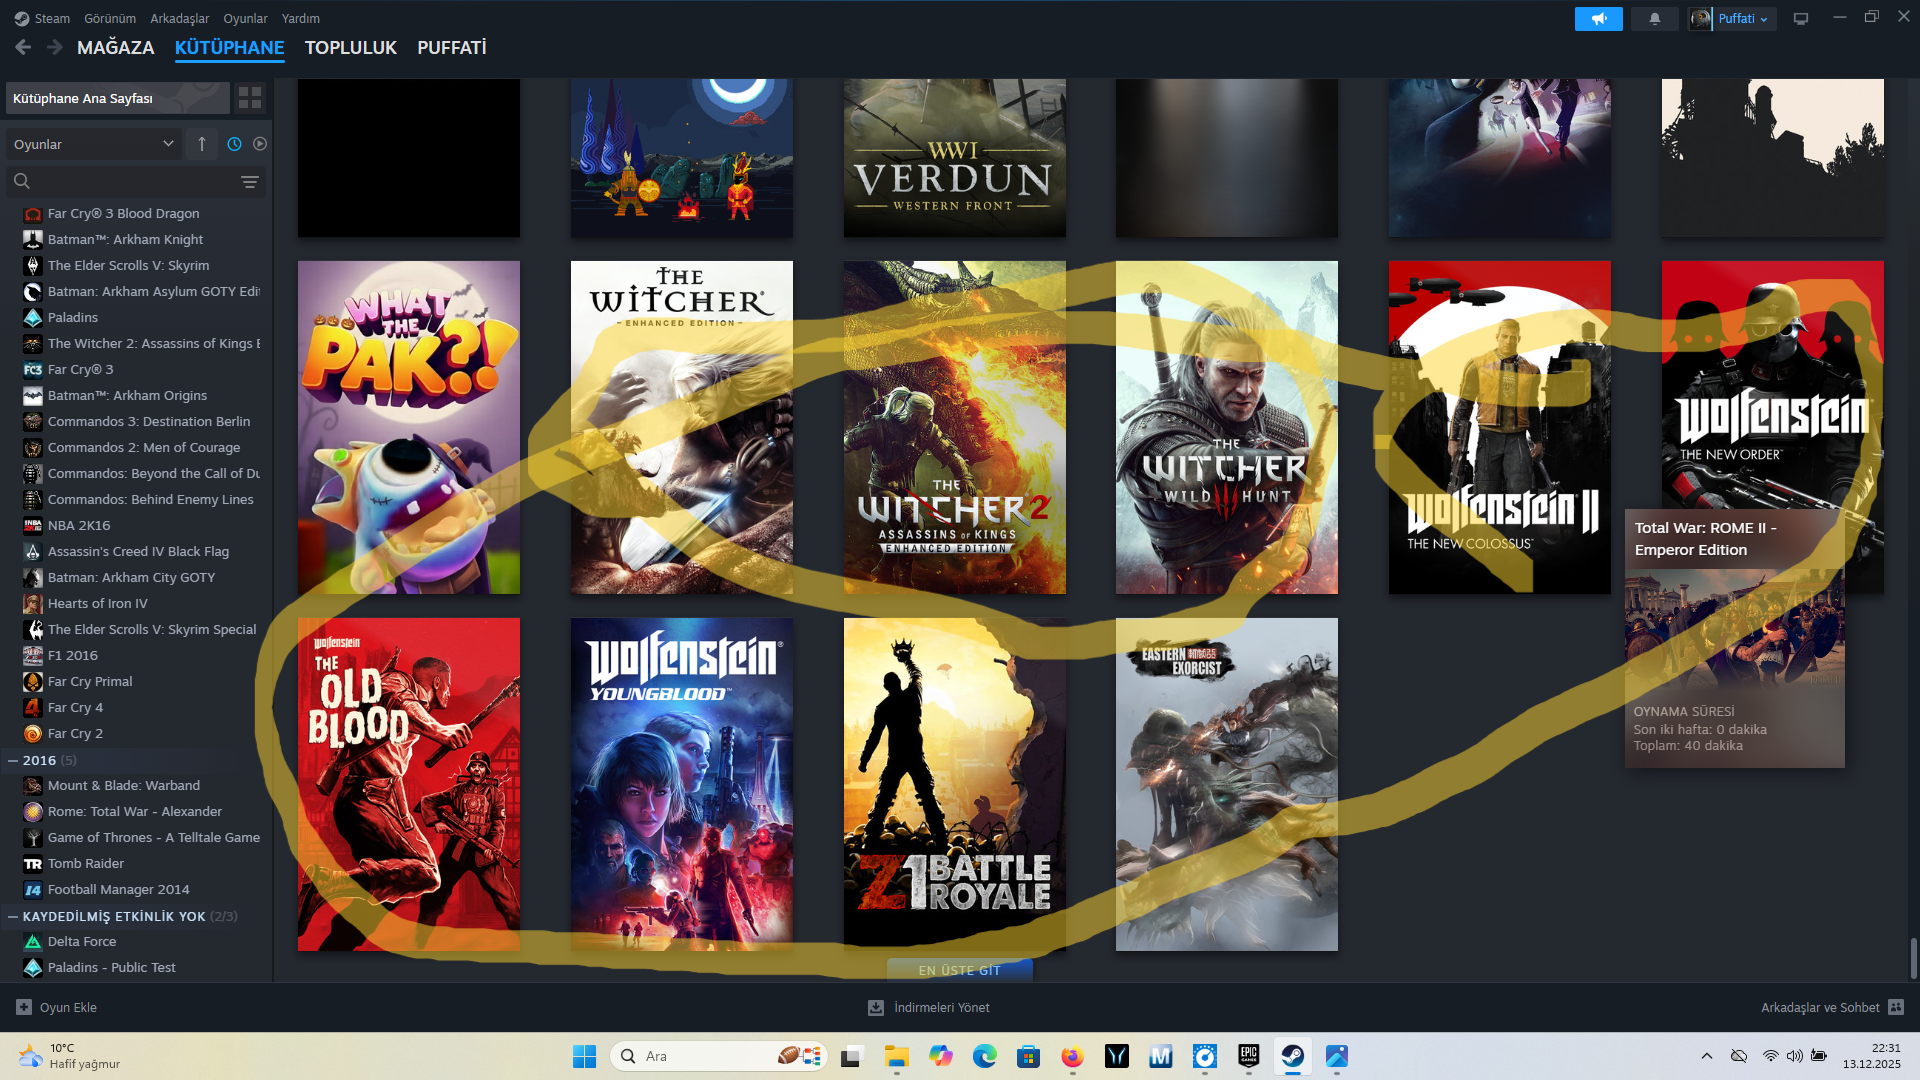The image size is (1920, 1080).
Task: Click the blue announcements megaphone button
Action: pos(1598,18)
